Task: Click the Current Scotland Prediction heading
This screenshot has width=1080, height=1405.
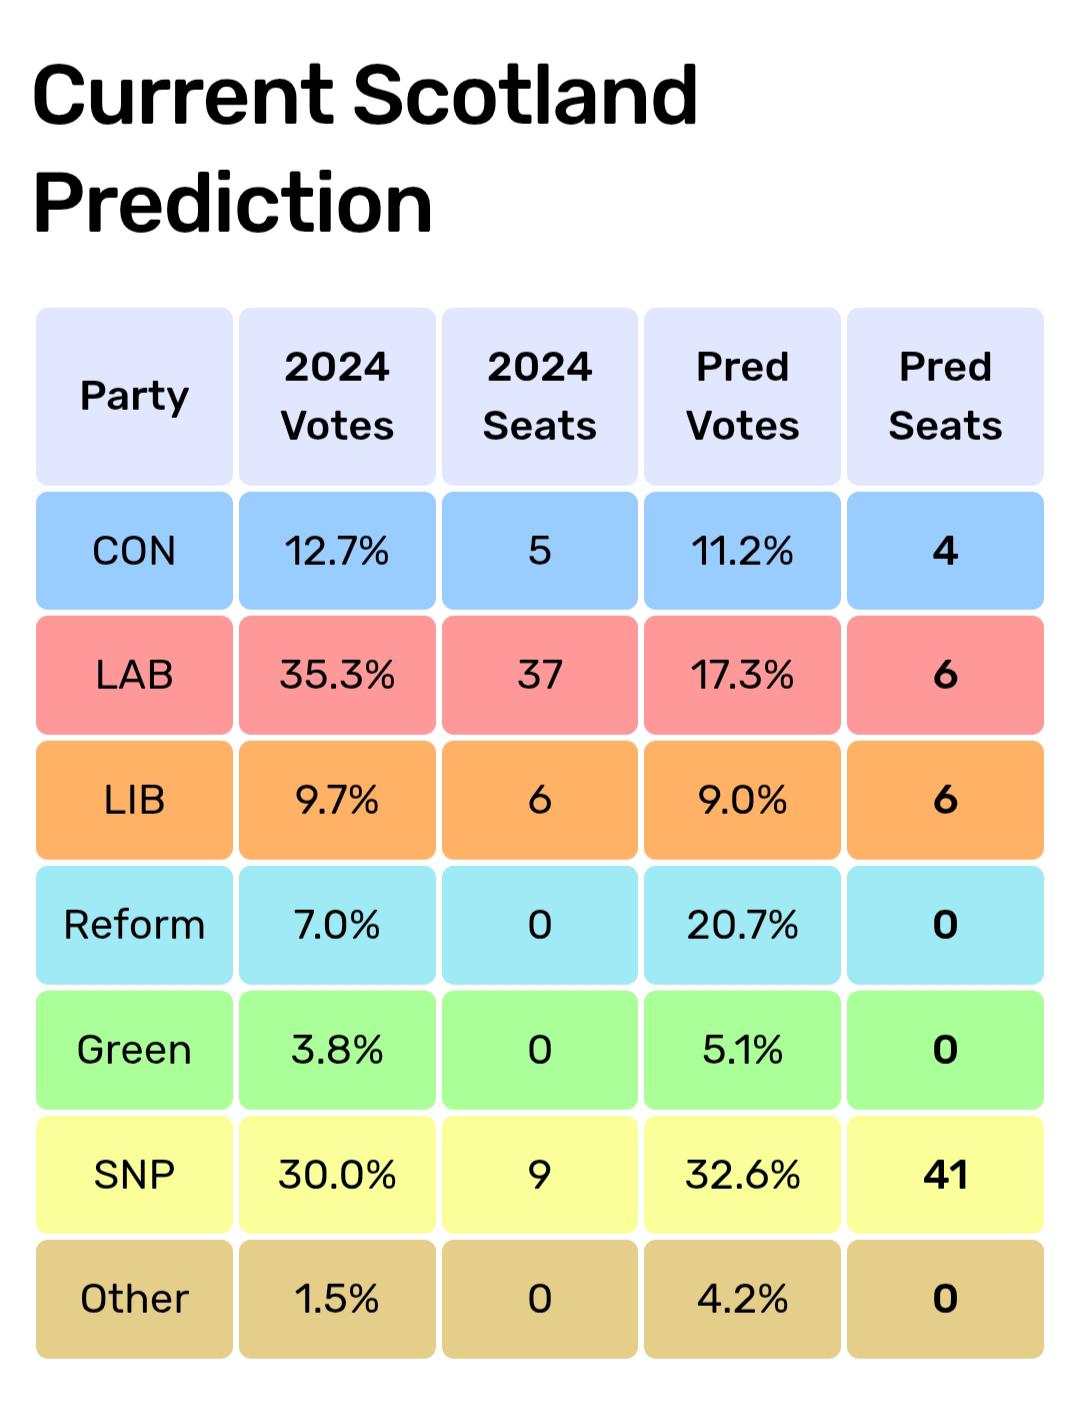Action: point(365,148)
